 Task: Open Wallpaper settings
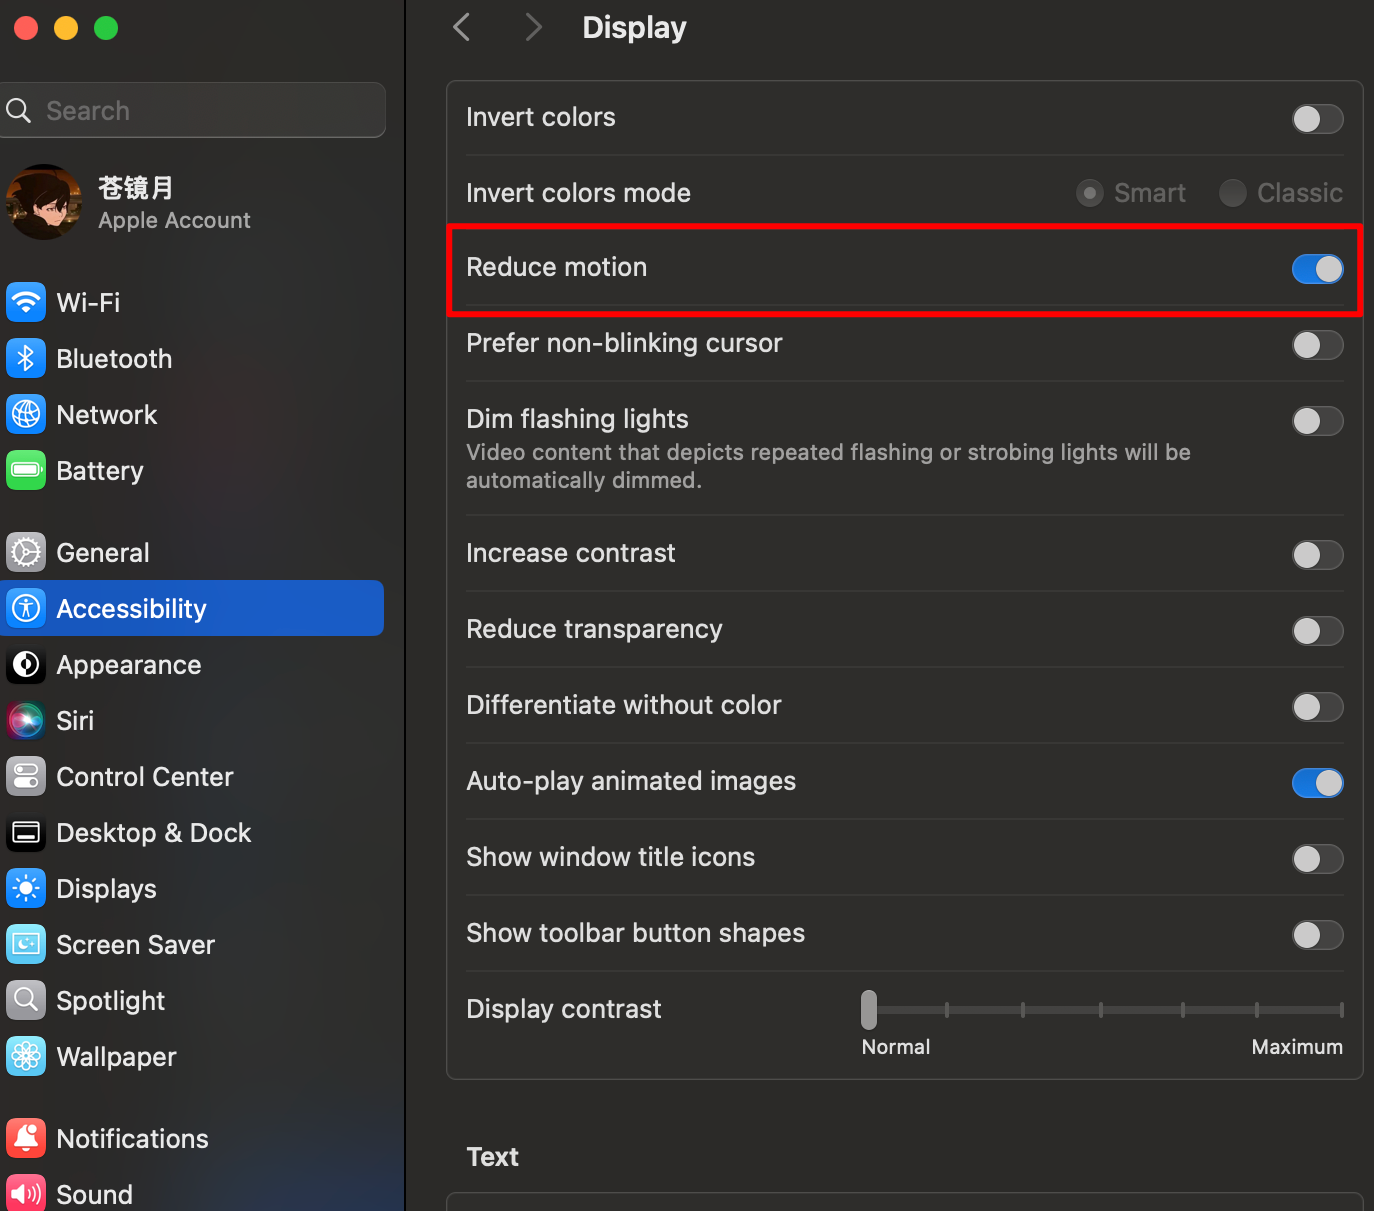click(192, 1056)
